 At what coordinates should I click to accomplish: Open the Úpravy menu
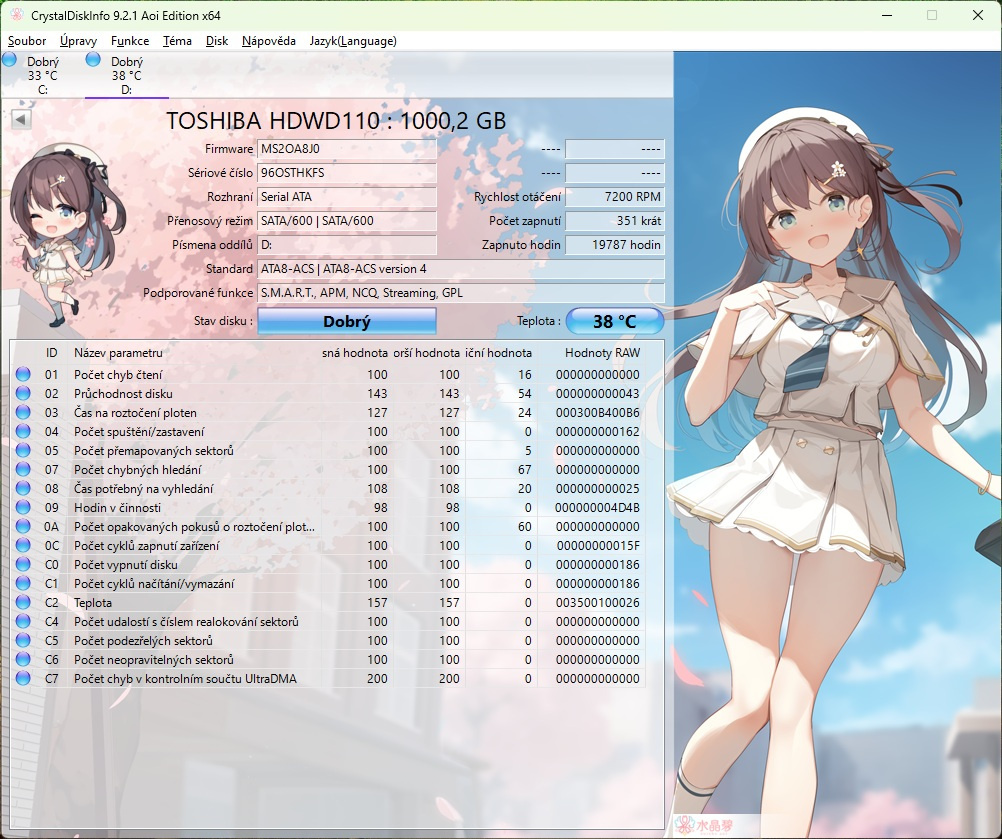pos(77,41)
